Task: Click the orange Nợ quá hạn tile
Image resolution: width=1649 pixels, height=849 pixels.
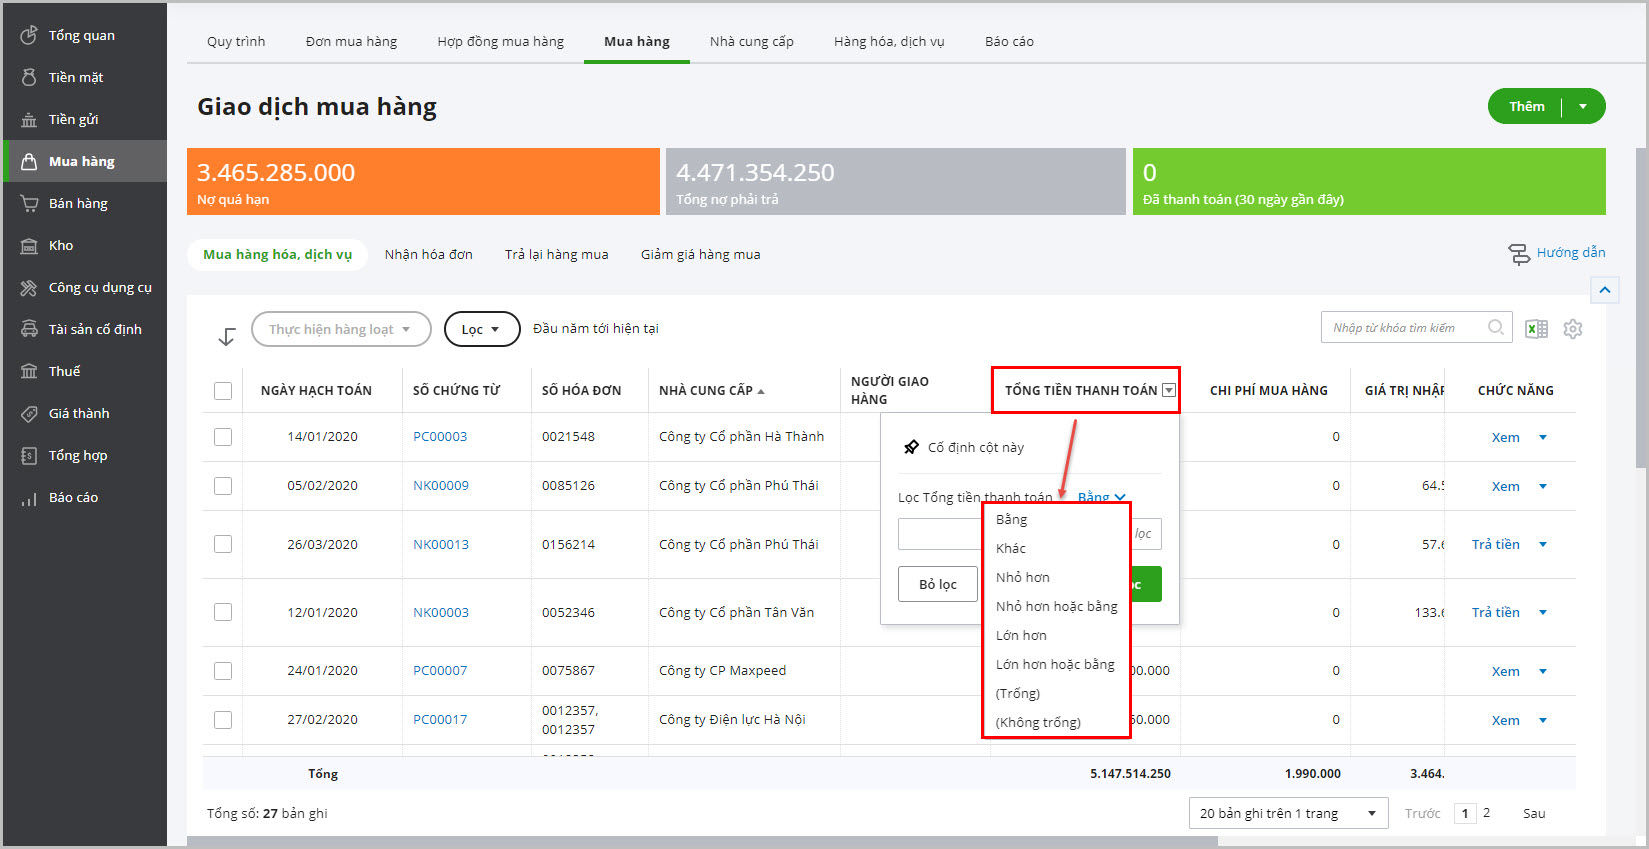Action: [x=422, y=182]
